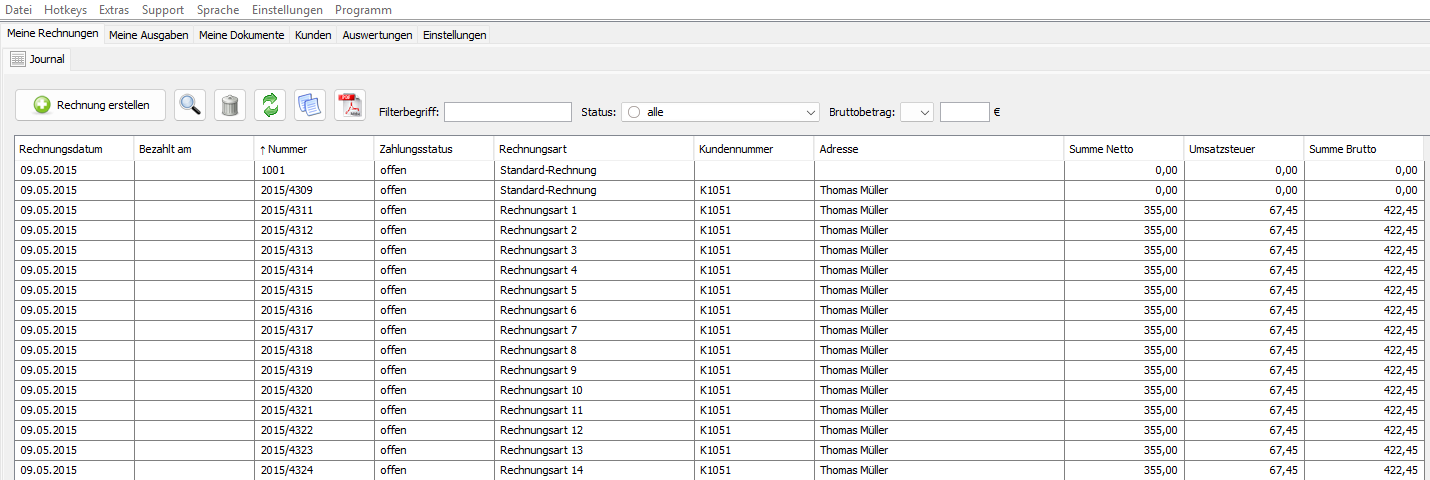Select the radio circle in Status field
Screen dimensions: 1430x480
(634, 112)
